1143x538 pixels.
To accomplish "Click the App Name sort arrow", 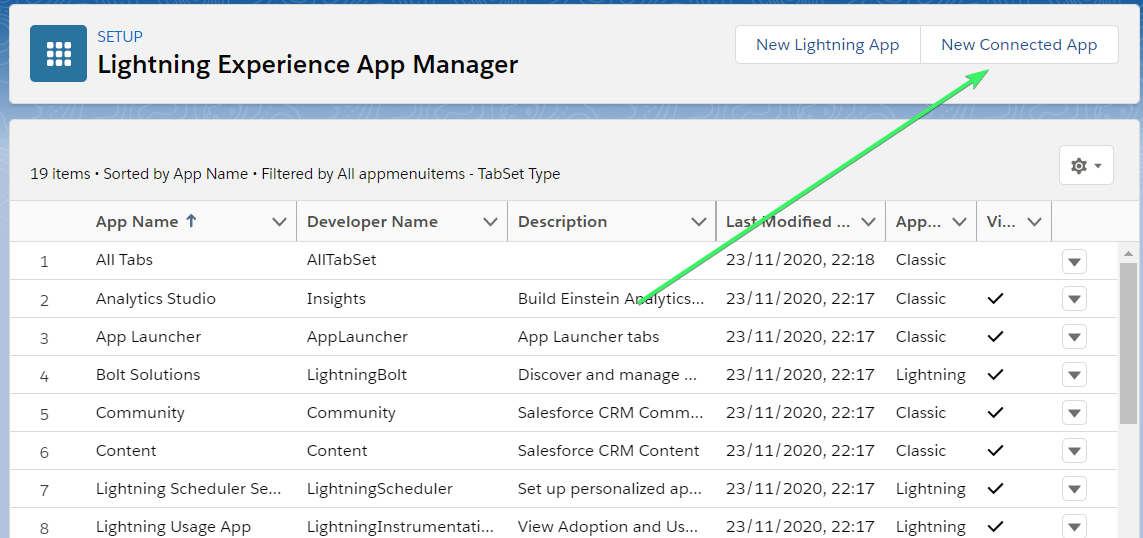I will pos(191,221).
